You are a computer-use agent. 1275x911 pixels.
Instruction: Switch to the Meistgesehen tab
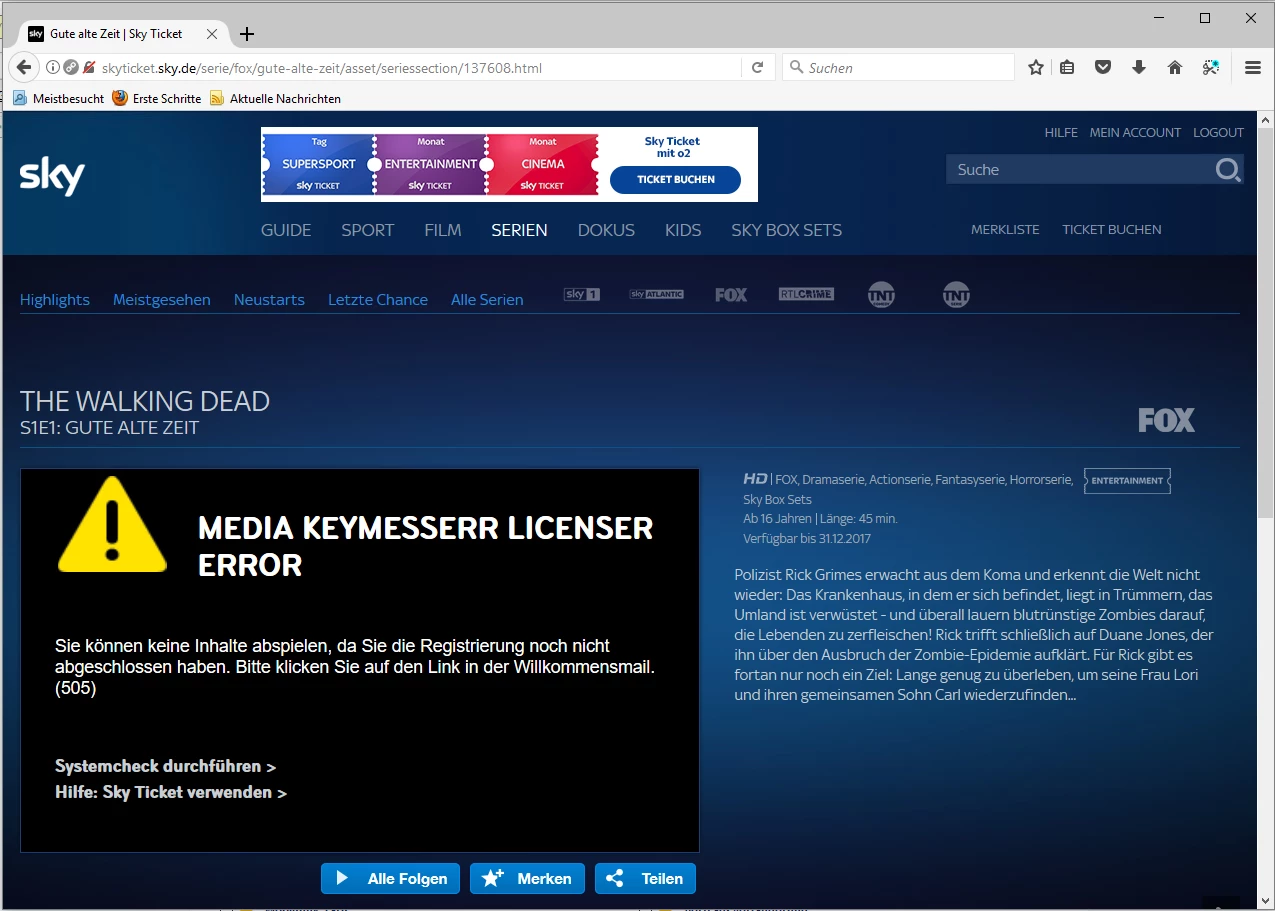coord(162,300)
